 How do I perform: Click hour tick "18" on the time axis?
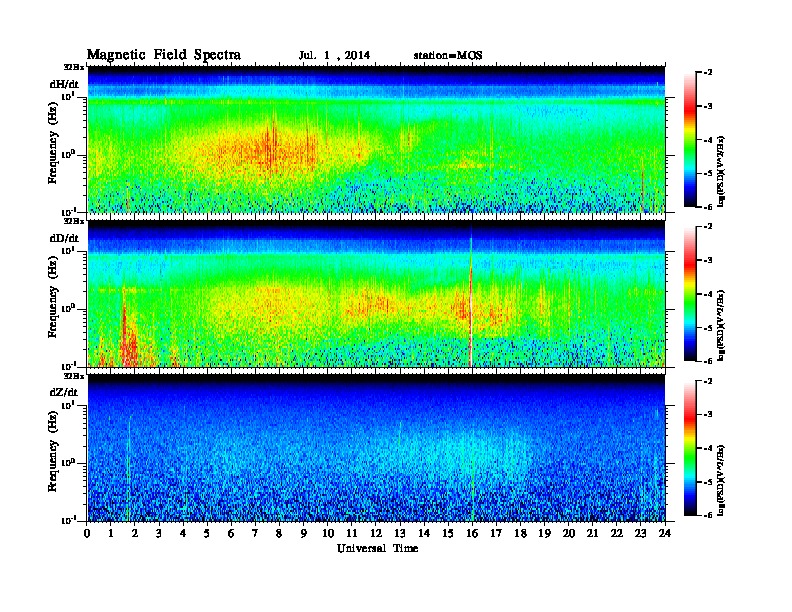coord(521,534)
